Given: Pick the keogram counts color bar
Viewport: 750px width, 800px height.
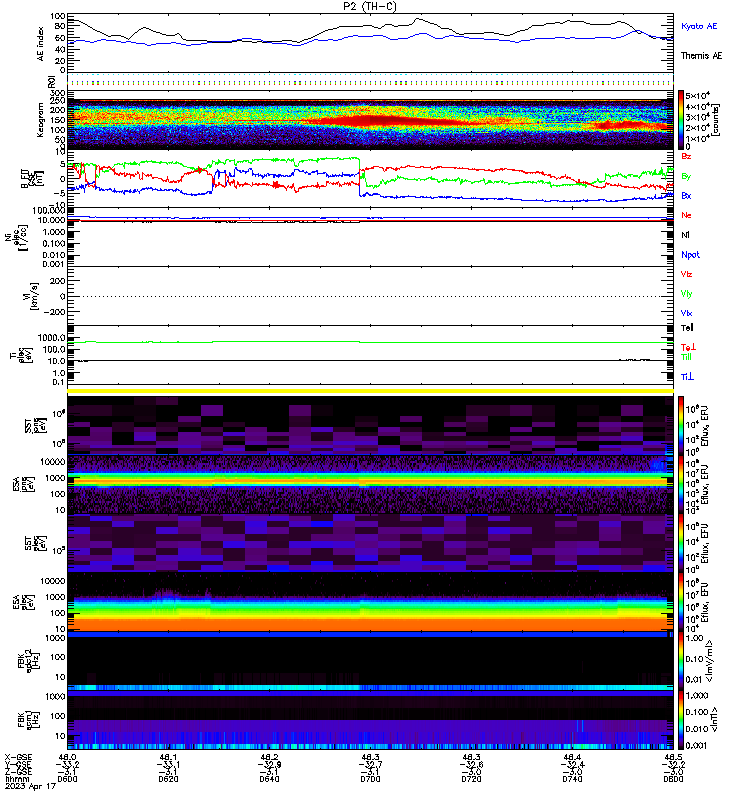Looking at the screenshot, I should (681, 119).
